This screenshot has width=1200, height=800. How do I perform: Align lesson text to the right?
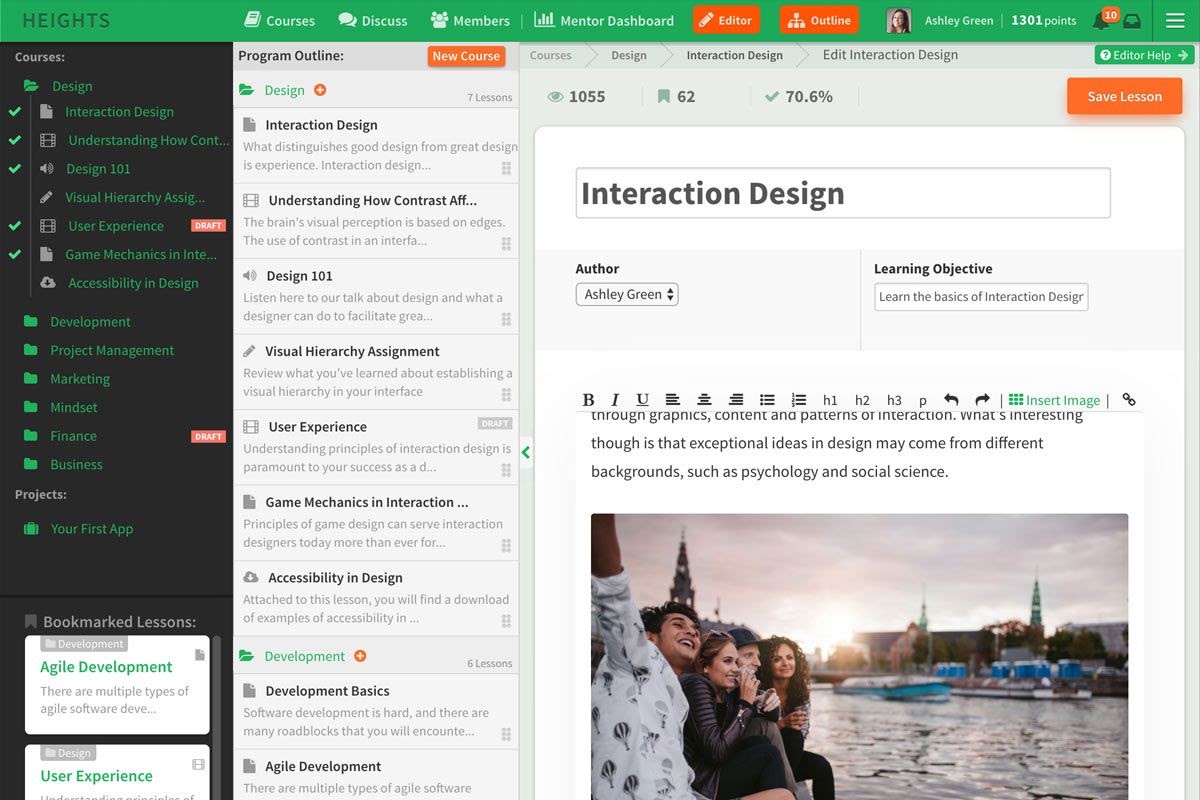click(x=736, y=400)
